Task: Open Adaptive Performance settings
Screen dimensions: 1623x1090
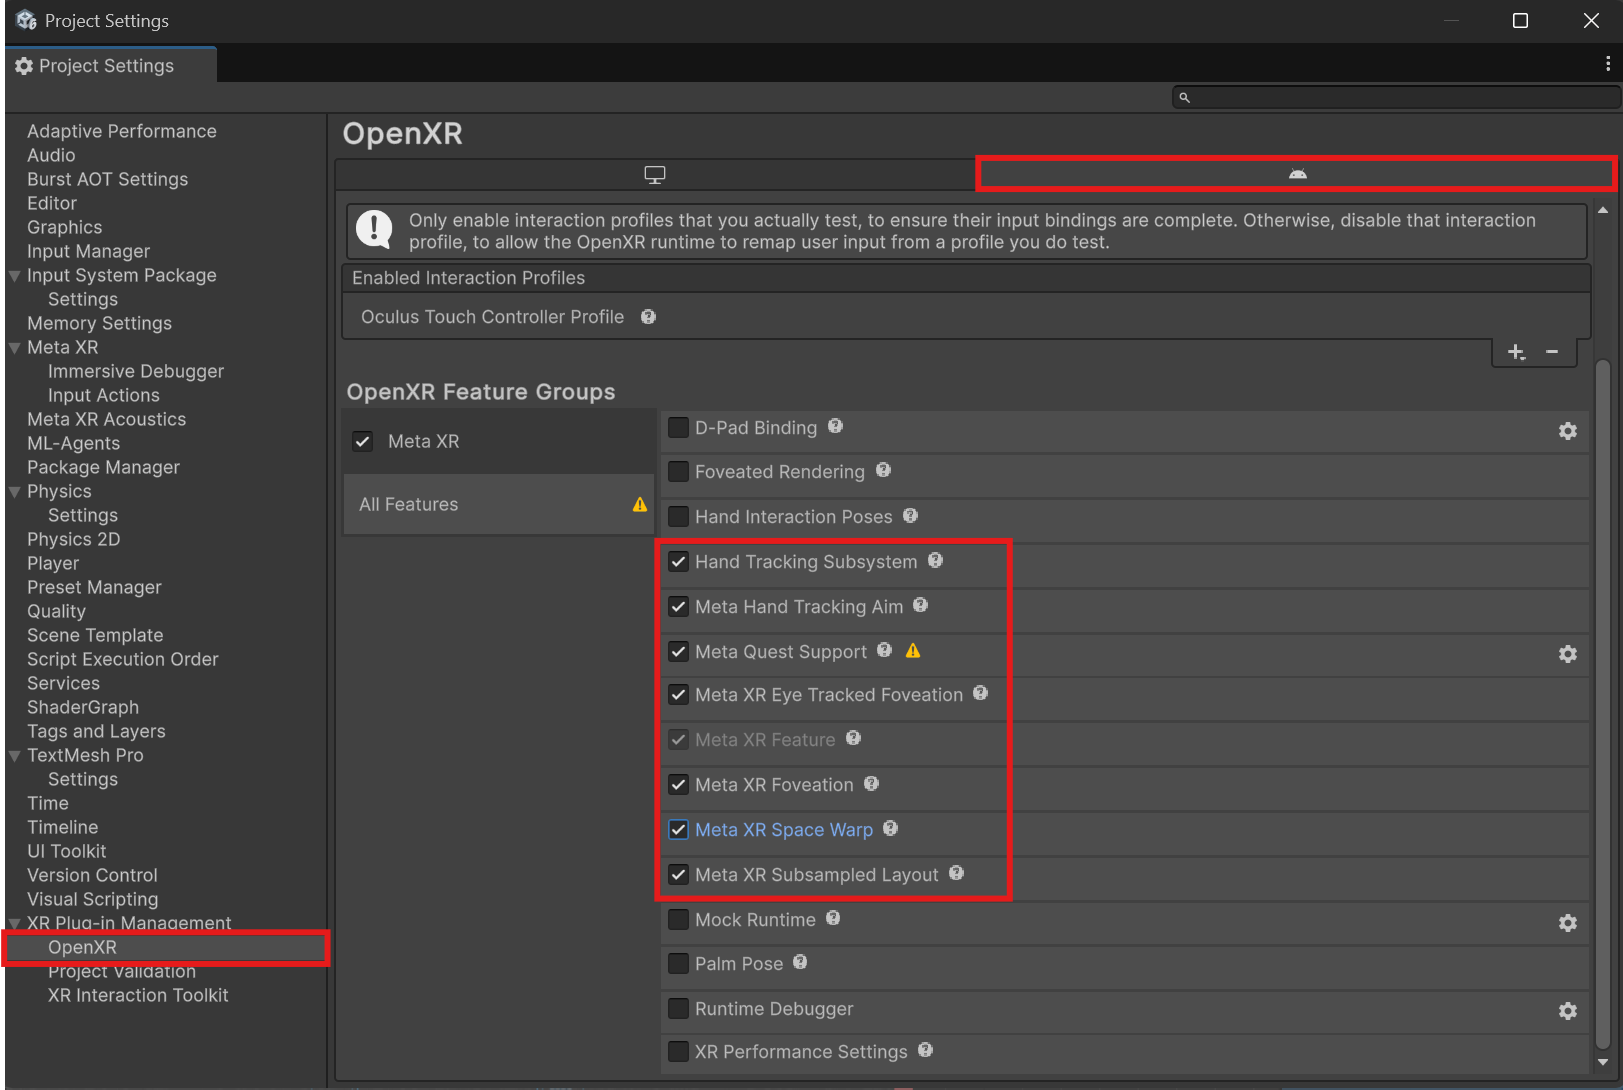Action: 121,131
